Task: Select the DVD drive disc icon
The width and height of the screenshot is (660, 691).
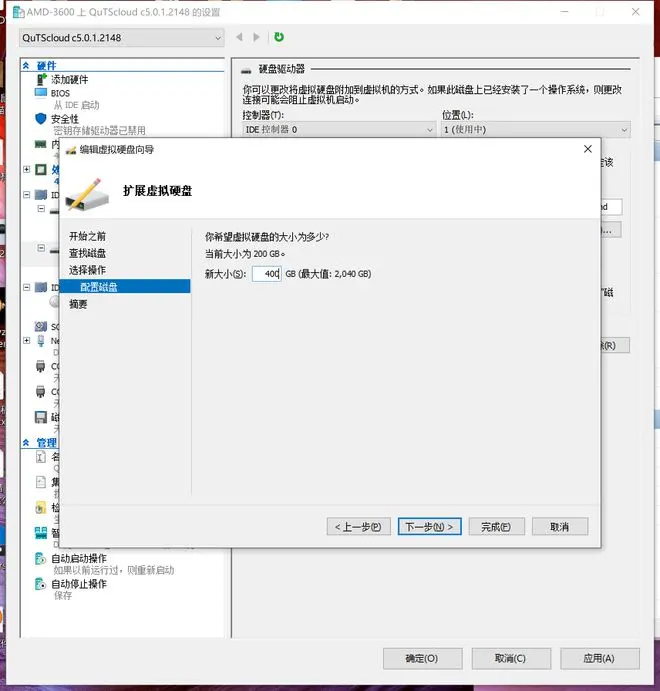Action: click(x=54, y=301)
